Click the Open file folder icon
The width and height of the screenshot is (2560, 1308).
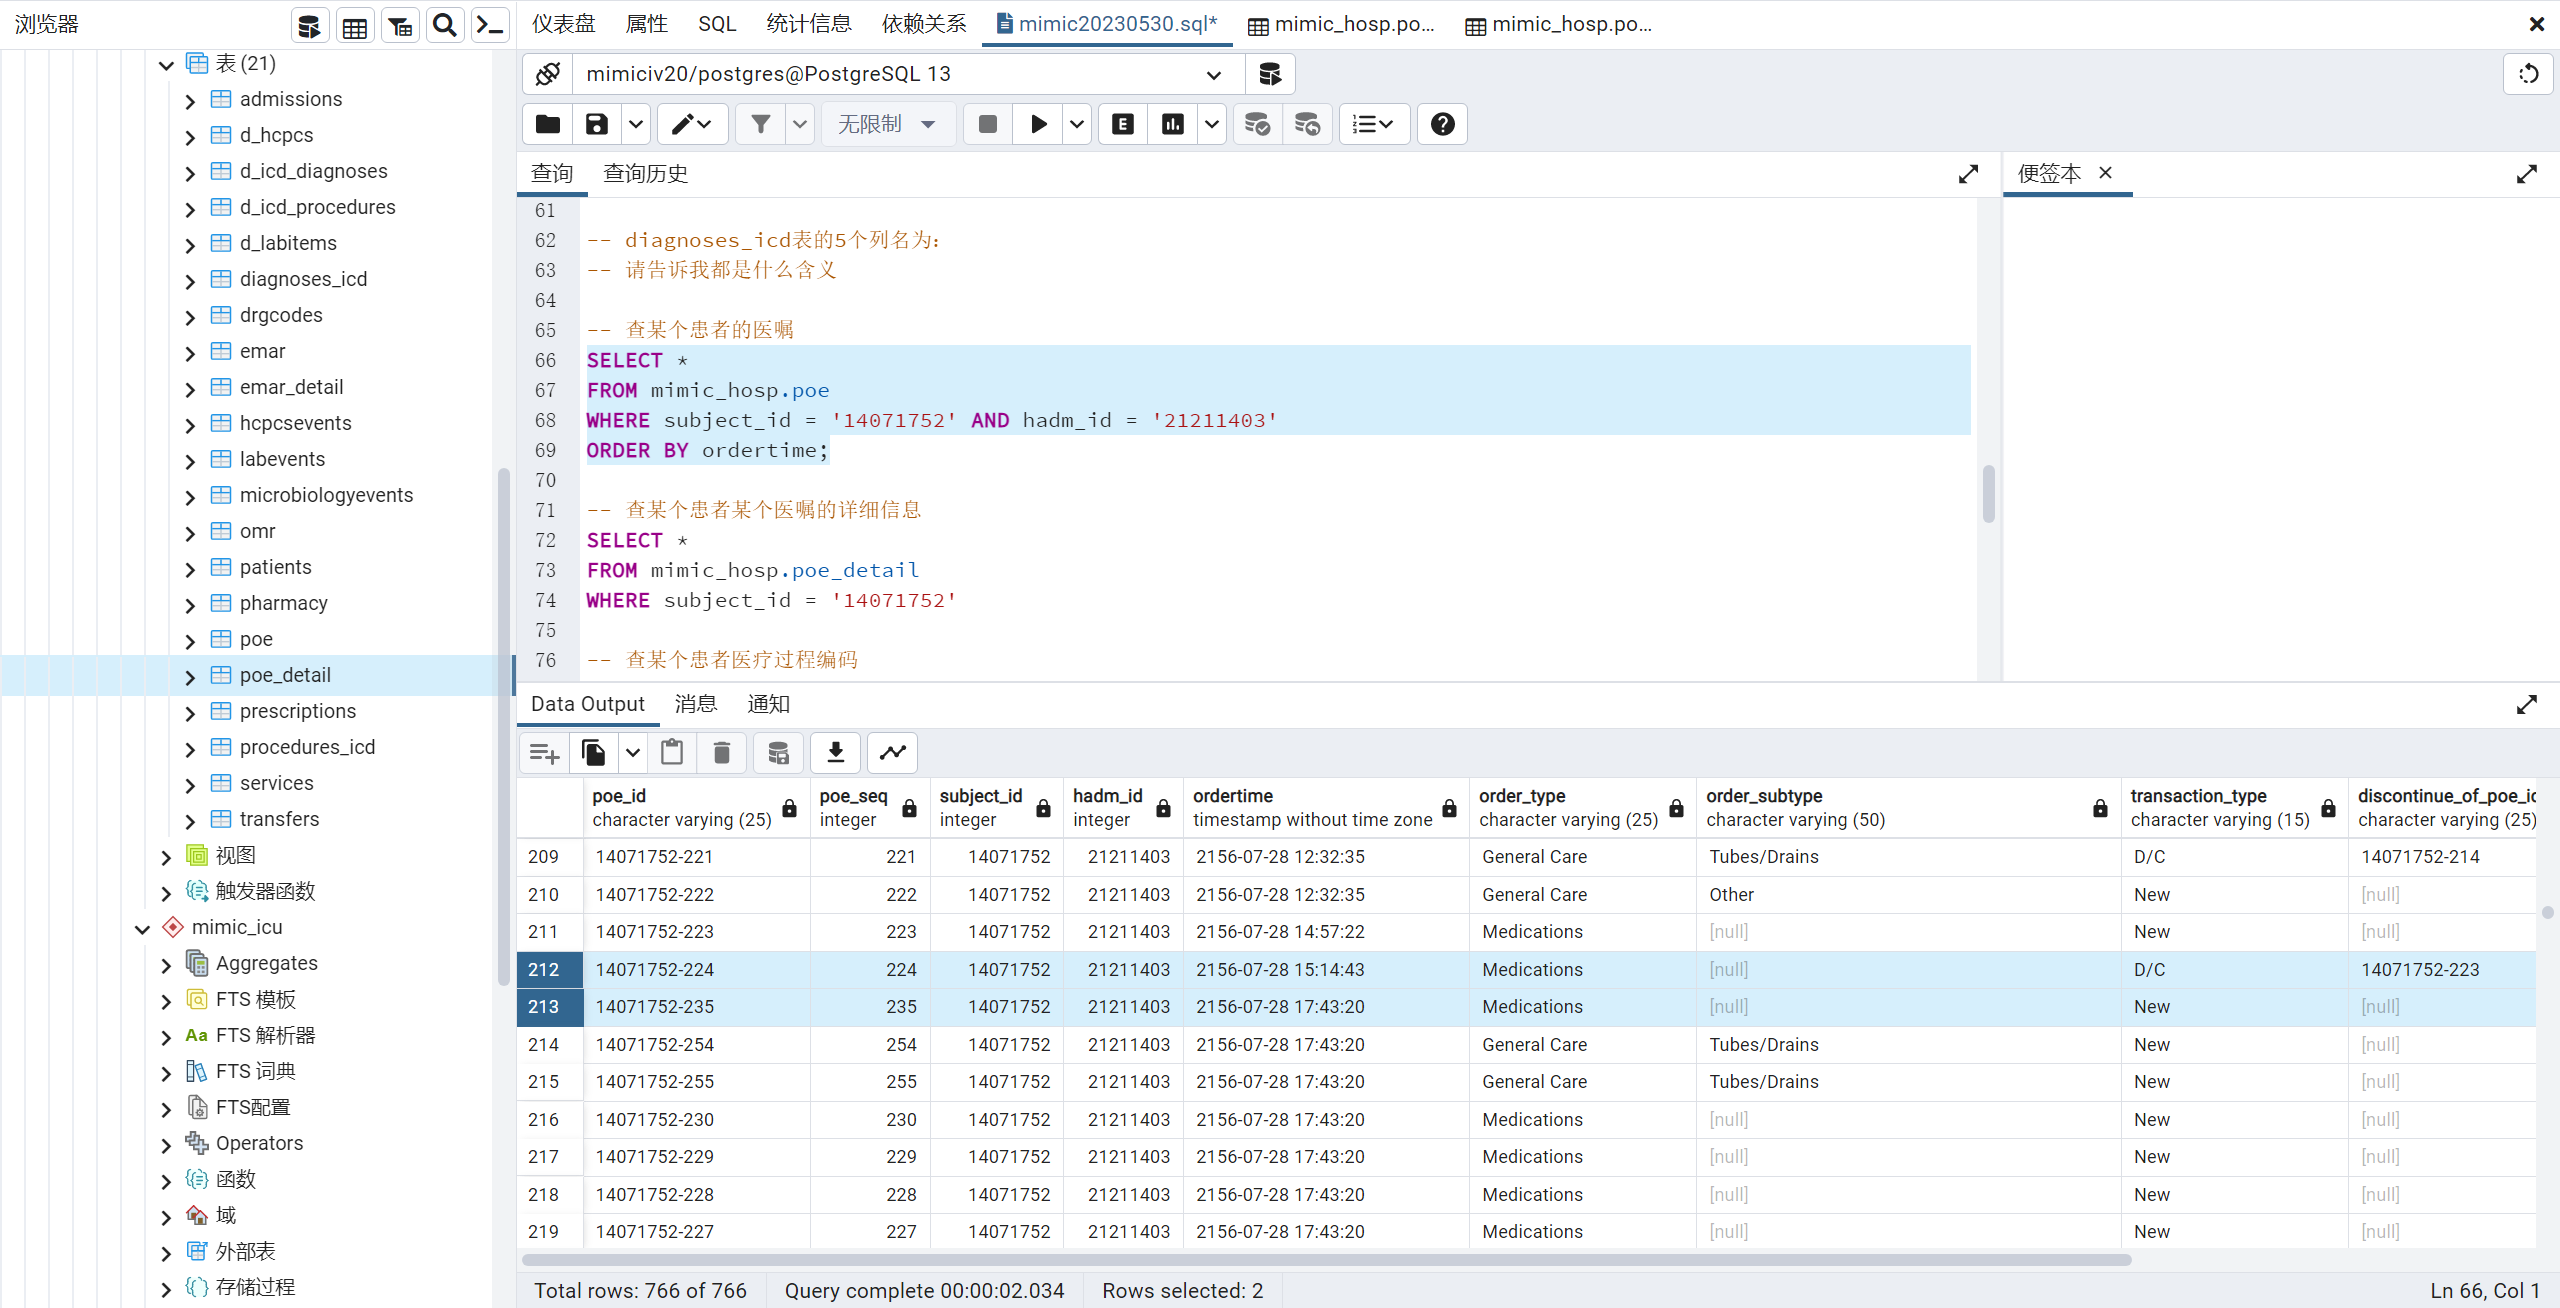tap(548, 124)
